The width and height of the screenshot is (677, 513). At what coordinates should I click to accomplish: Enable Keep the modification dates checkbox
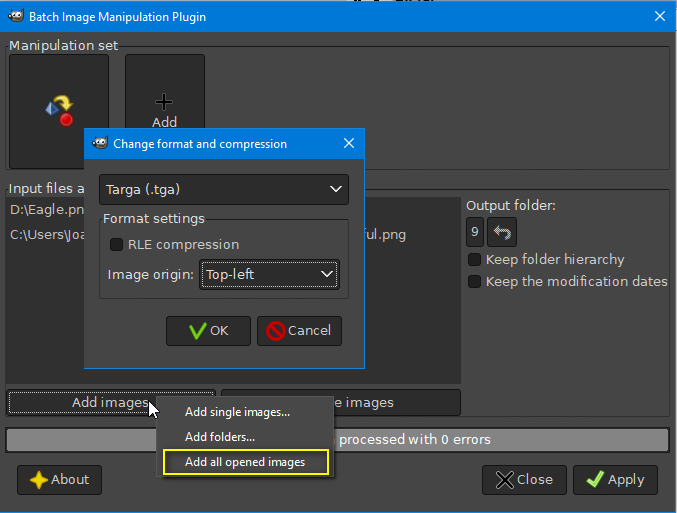(x=475, y=282)
